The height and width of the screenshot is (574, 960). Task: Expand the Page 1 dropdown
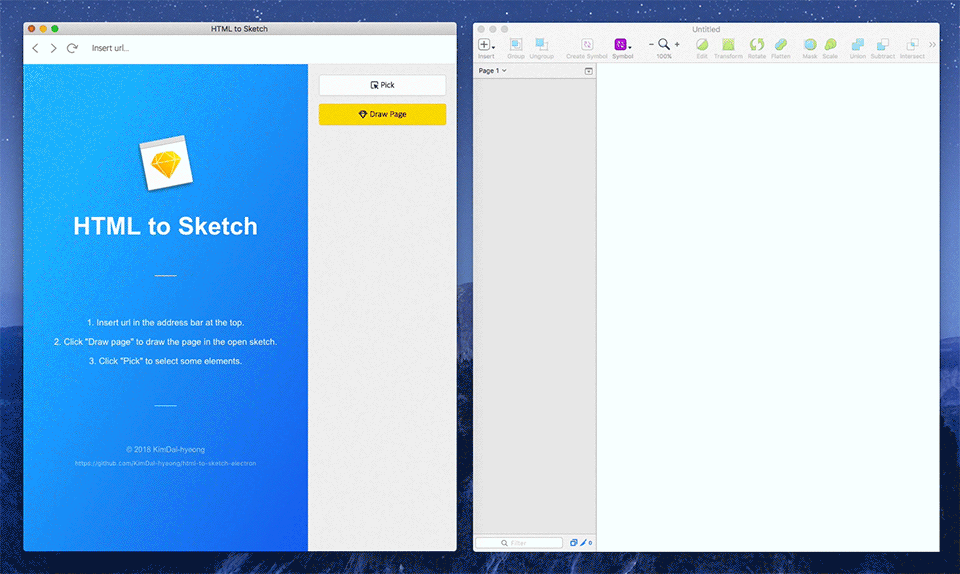[x=492, y=71]
